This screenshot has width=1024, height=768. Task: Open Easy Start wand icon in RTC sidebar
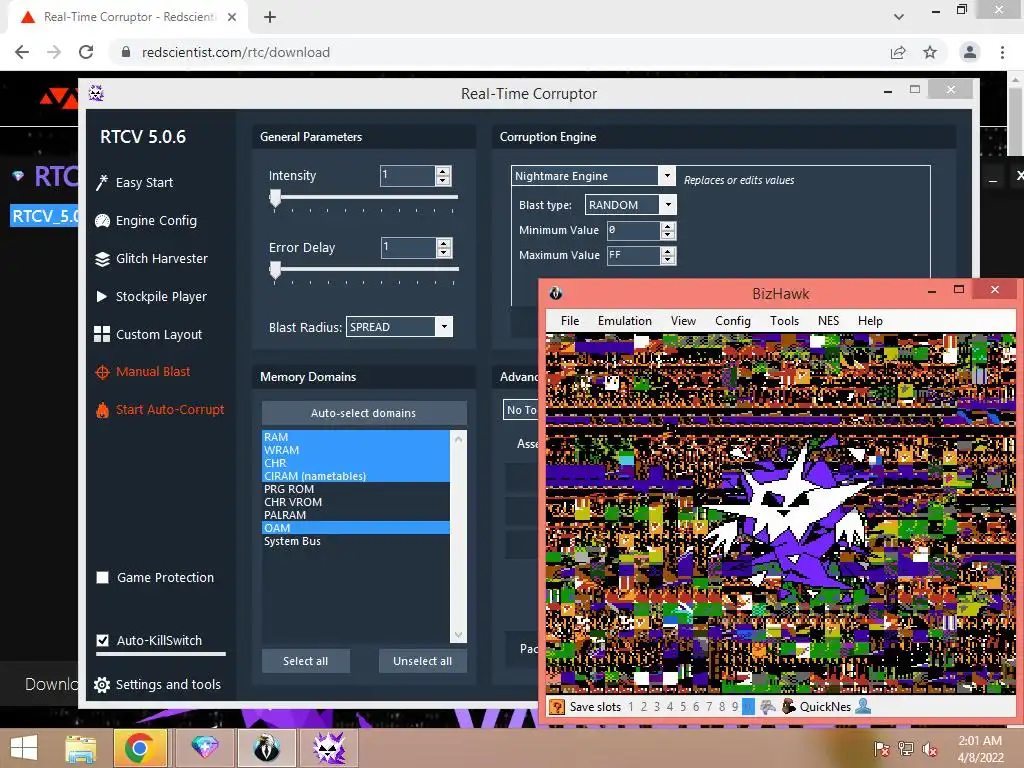click(102, 183)
